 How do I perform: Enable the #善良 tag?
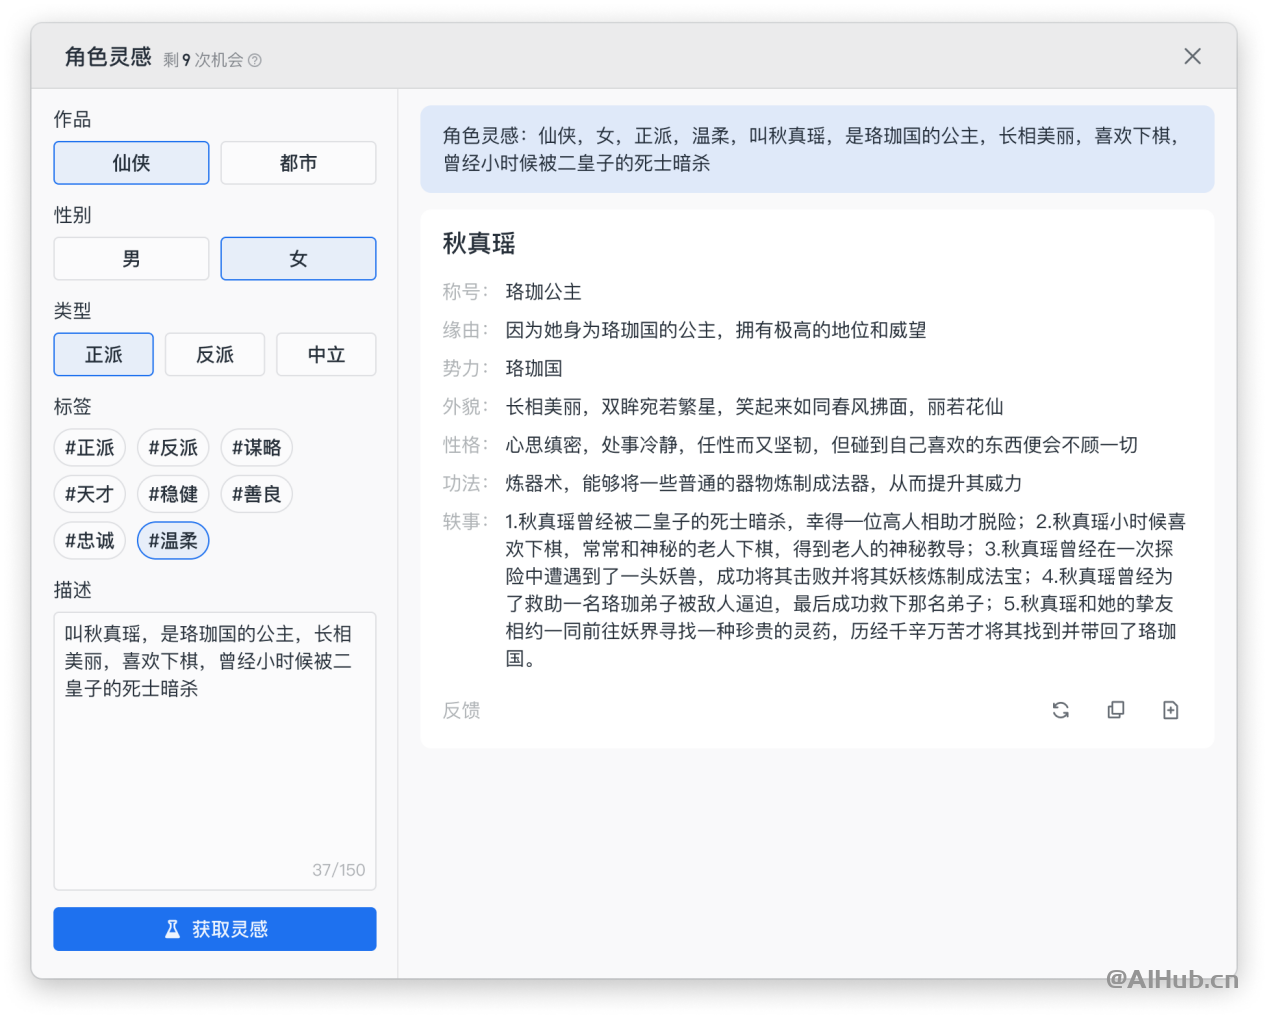pyautogui.click(x=256, y=494)
